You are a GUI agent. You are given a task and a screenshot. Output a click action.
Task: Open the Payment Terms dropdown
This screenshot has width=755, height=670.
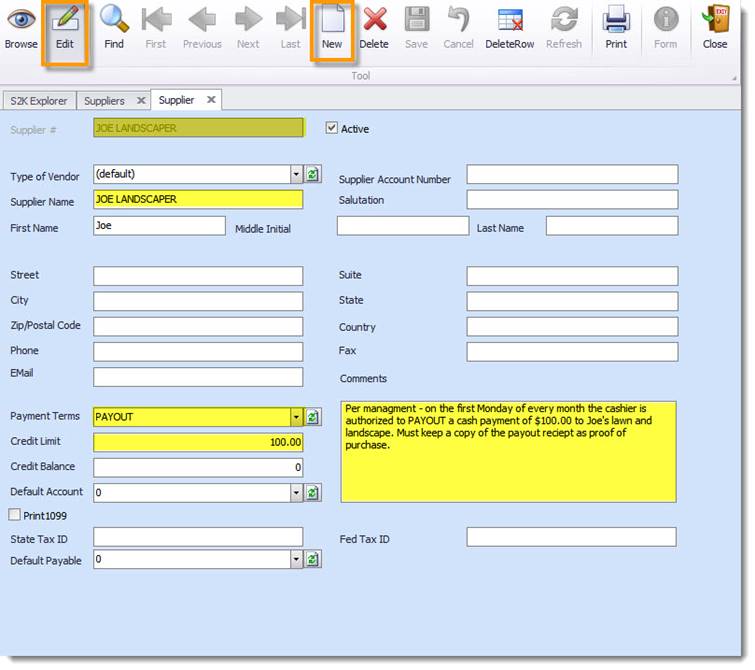coord(296,417)
